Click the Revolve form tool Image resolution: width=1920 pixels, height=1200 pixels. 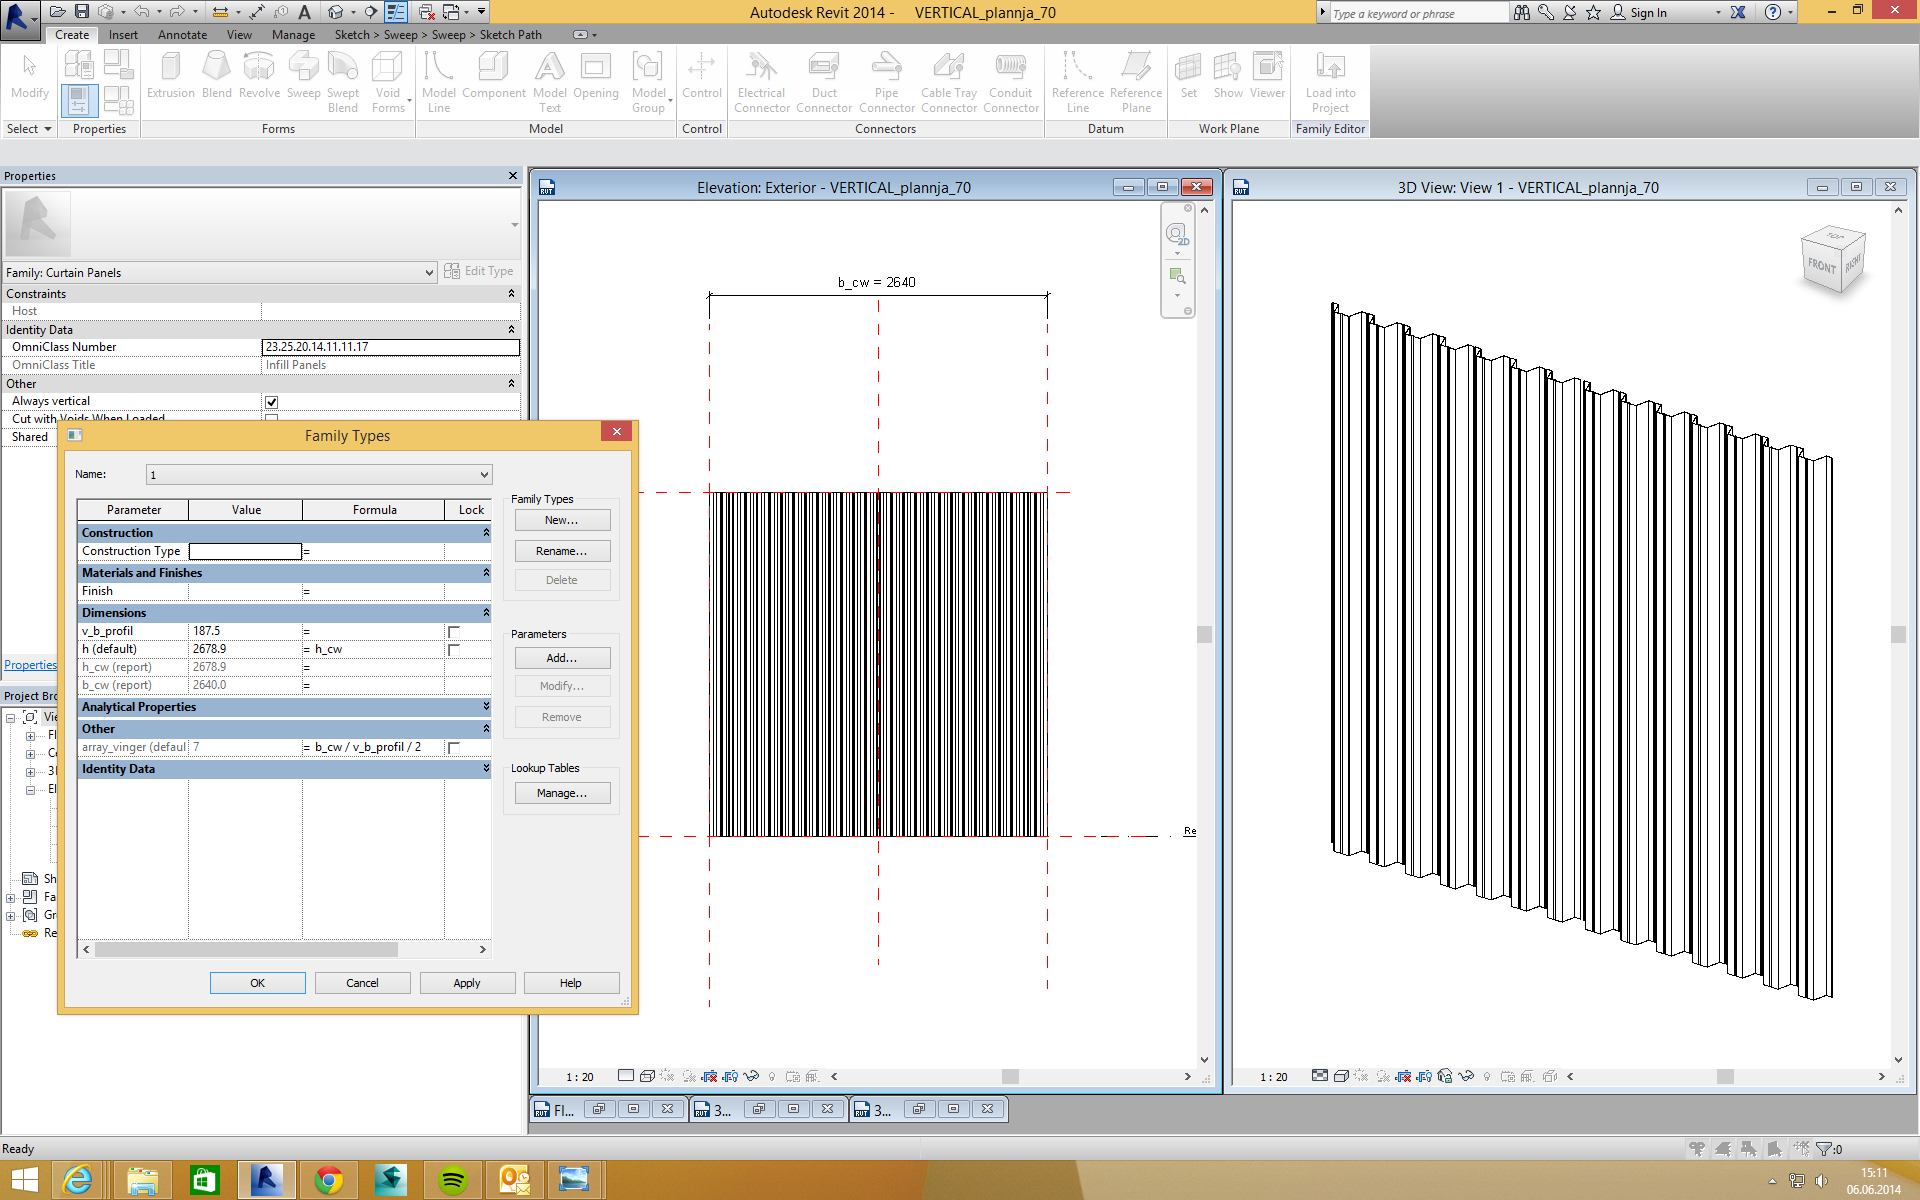(x=259, y=77)
